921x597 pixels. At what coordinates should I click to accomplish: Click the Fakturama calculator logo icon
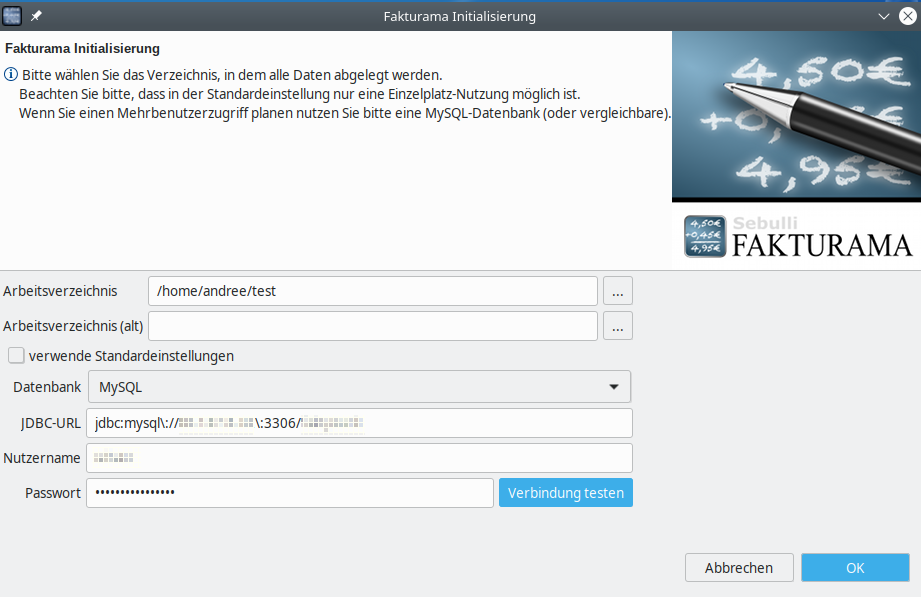point(705,236)
